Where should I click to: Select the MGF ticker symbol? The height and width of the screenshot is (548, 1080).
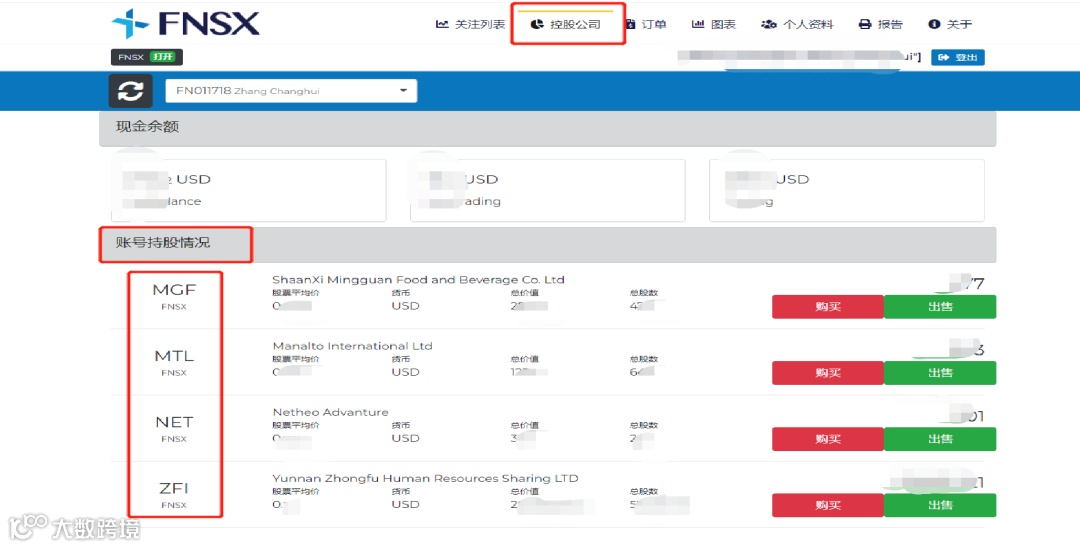(174, 290)
